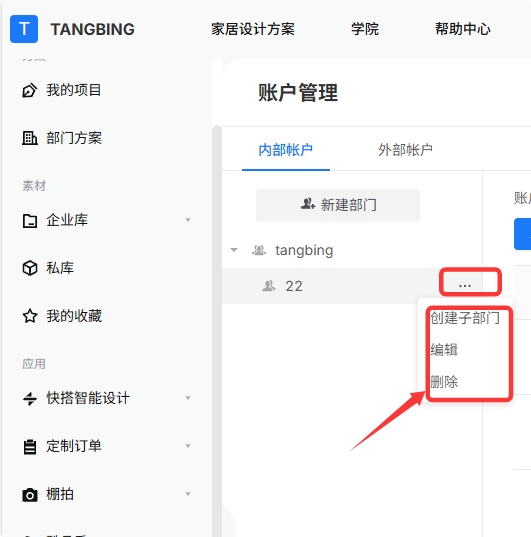The width and height of the screenshot is (531, 537).
Task: Click the more options ellipsis for department 22
Action: click(x=465, y=285)
